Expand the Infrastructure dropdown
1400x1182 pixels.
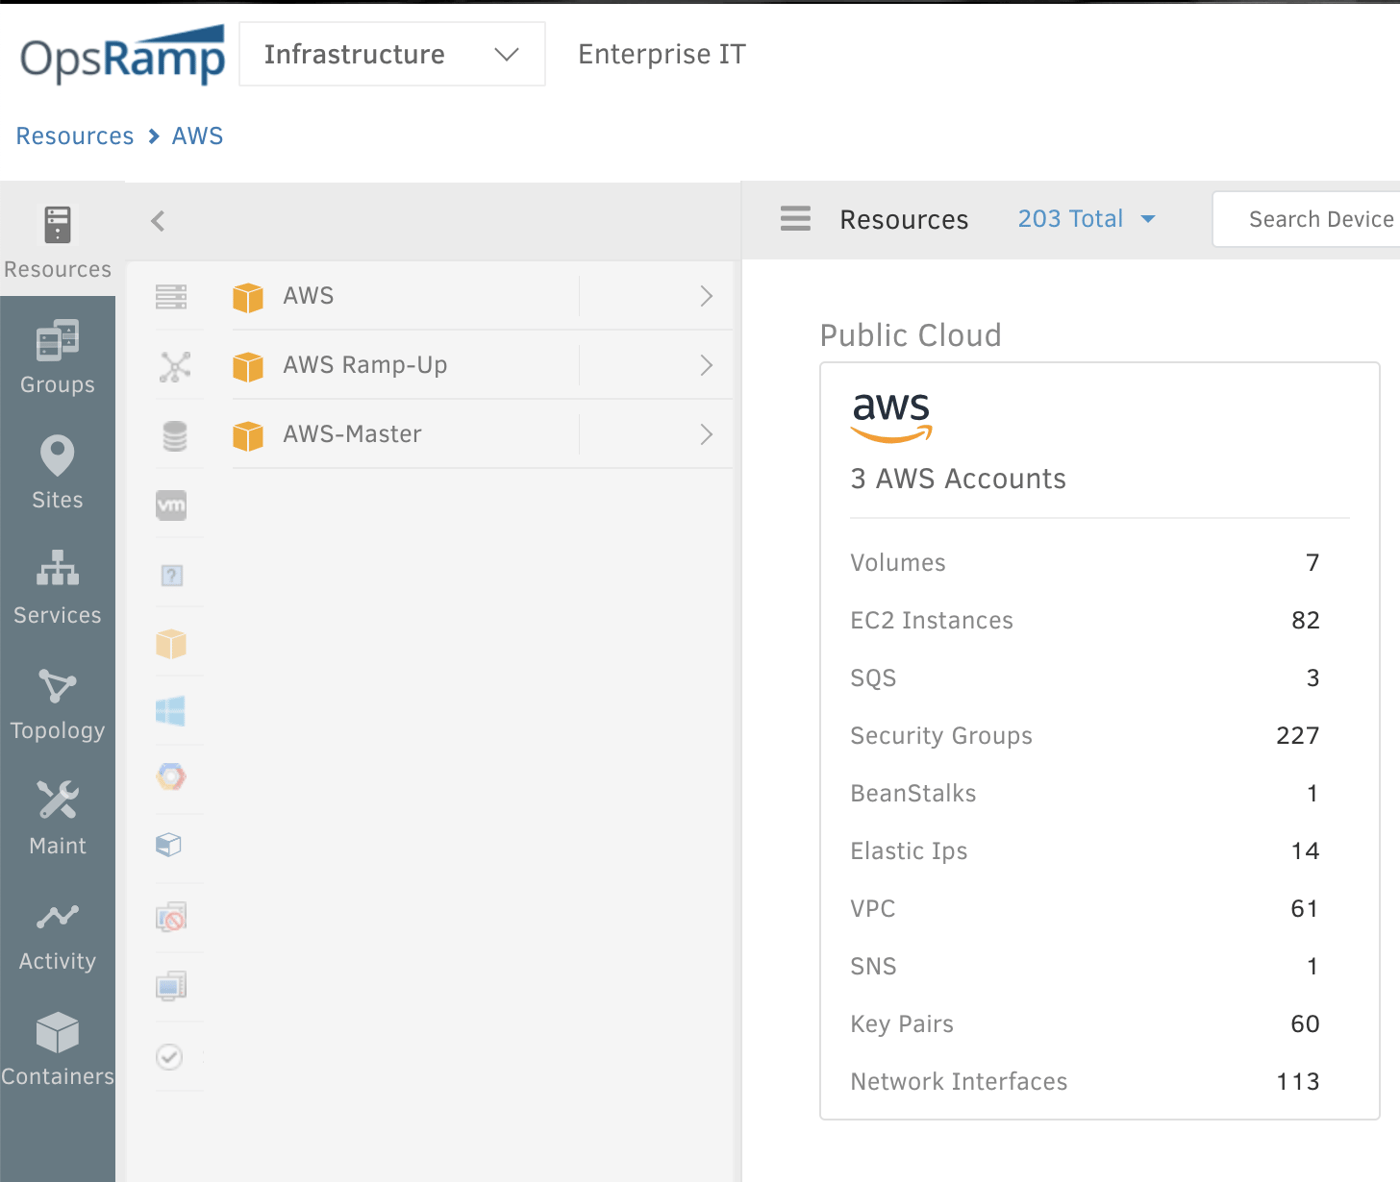coord(391,54)
